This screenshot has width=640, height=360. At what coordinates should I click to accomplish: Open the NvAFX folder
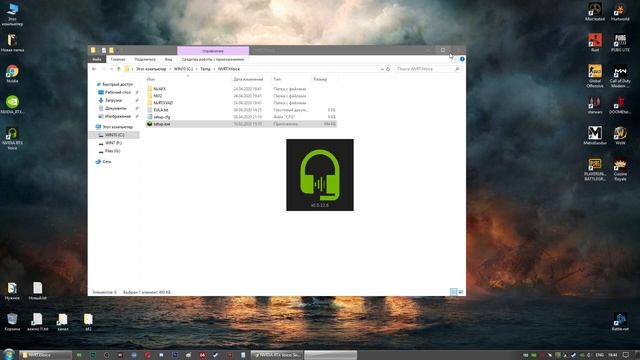(x=160, y=89)
